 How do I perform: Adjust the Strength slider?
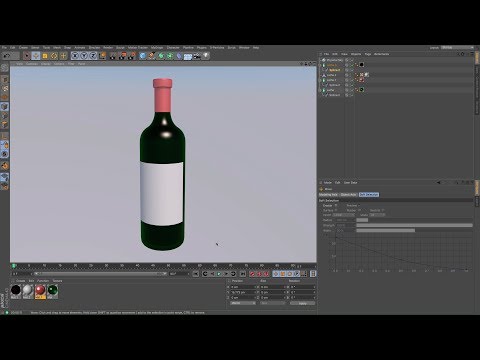[x=414, y=225]
